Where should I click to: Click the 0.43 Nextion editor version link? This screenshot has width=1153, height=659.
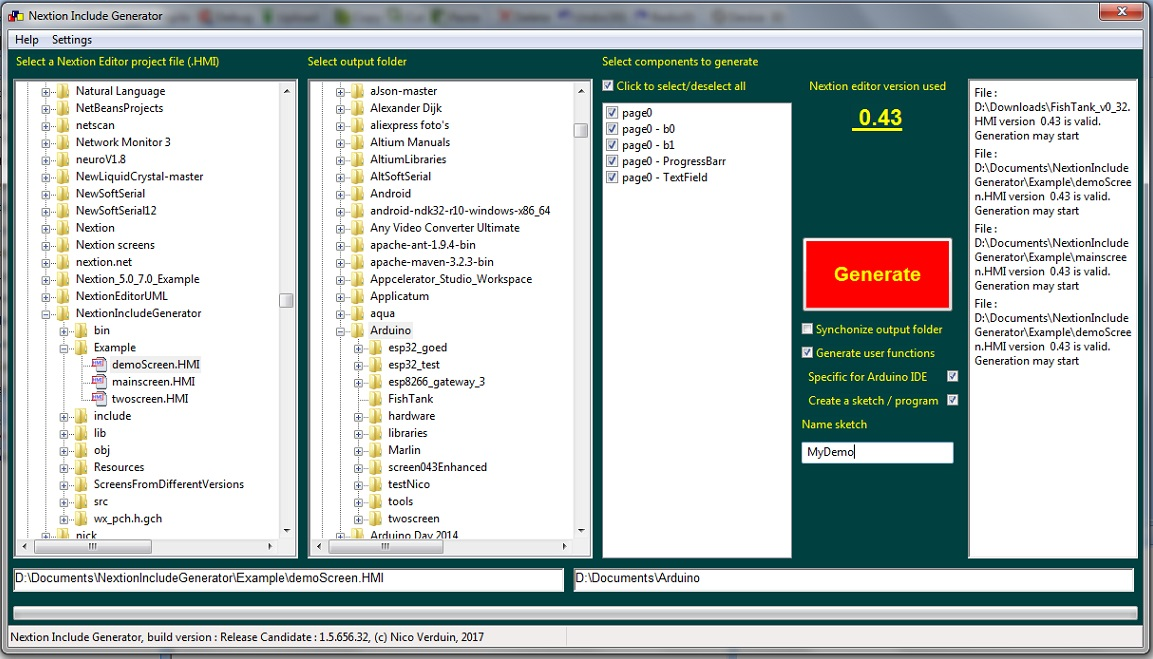[879, 118]
